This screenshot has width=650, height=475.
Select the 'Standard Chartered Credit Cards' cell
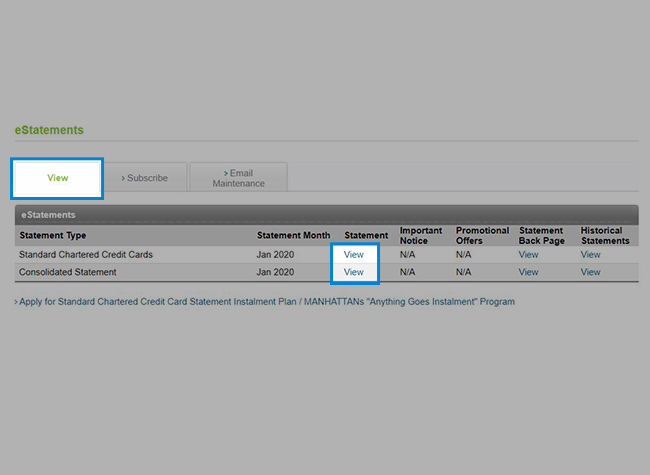tap(86, 254)
